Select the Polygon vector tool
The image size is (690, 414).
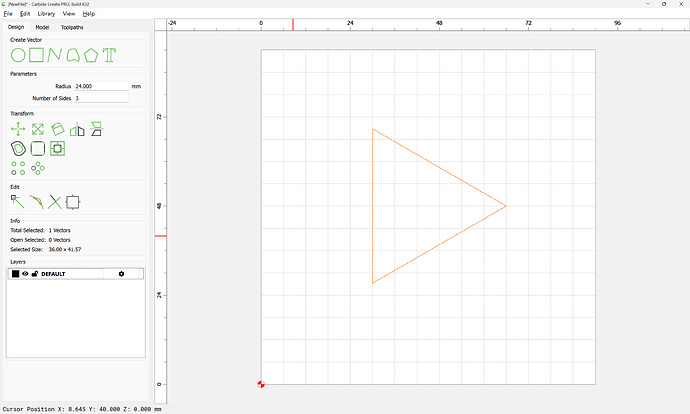click(x=91, y=55)
